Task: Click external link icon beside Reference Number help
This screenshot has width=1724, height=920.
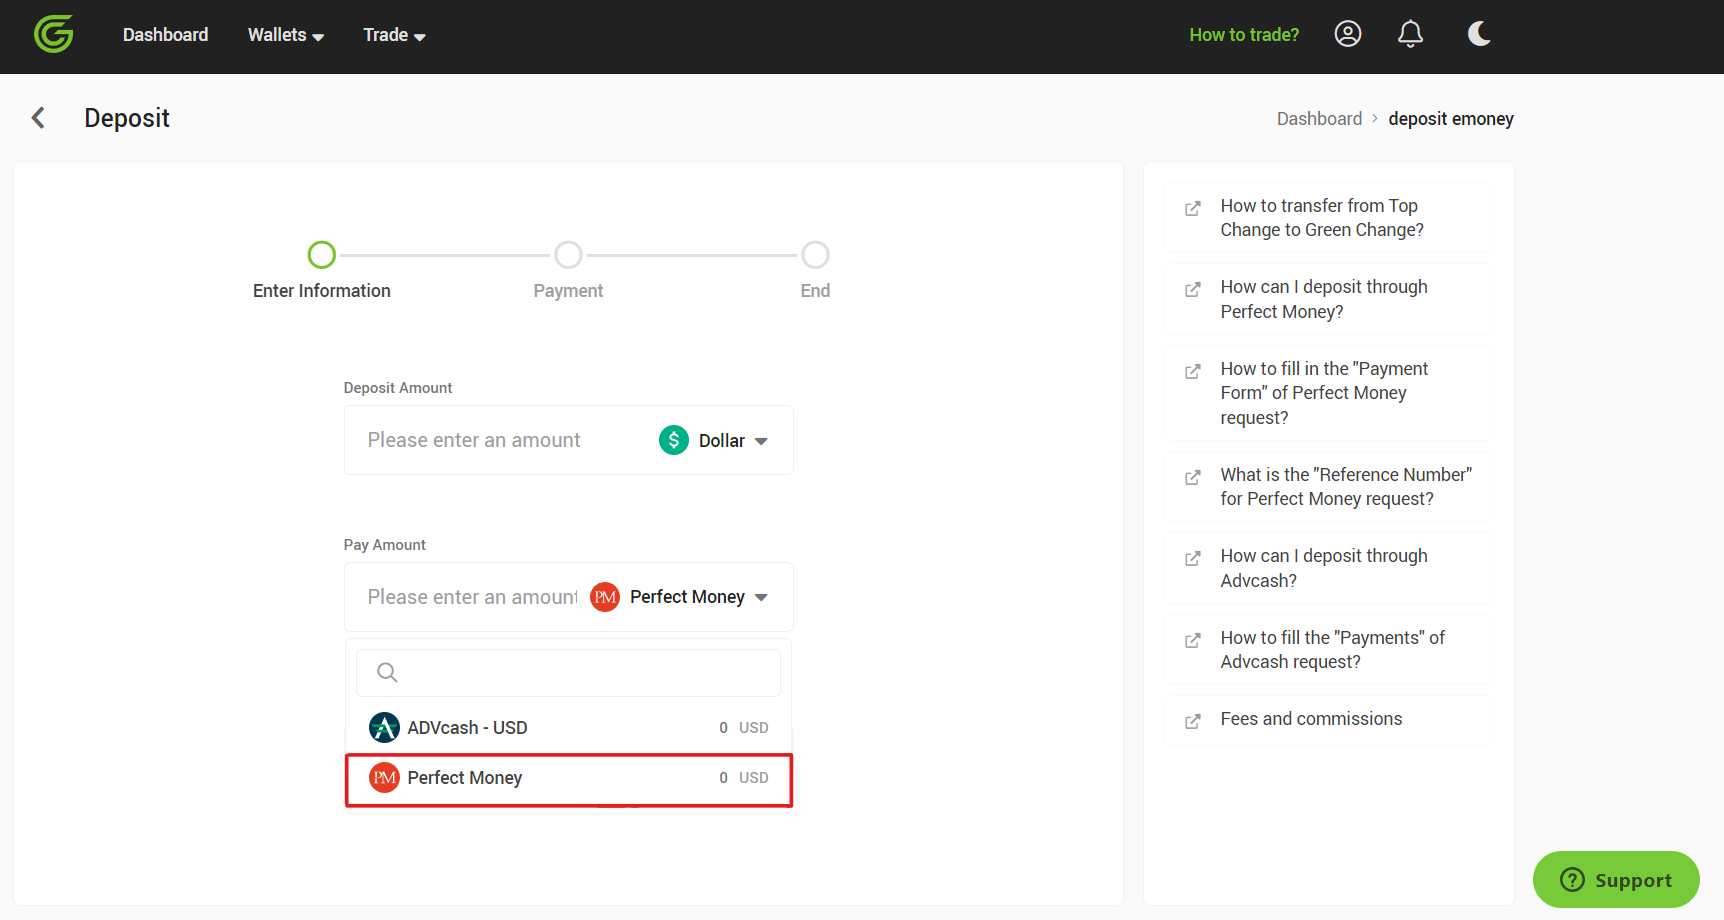Action: pos(1193,478)
